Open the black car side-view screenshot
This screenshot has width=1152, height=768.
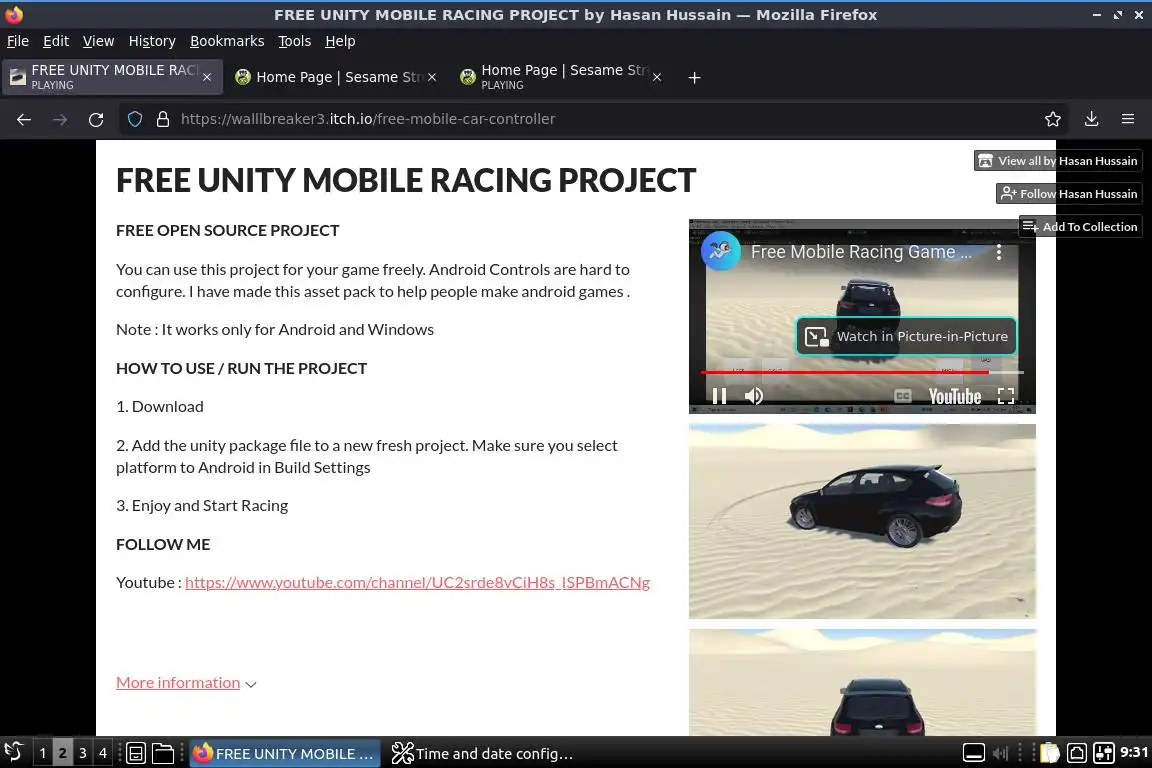click(863, 521)
